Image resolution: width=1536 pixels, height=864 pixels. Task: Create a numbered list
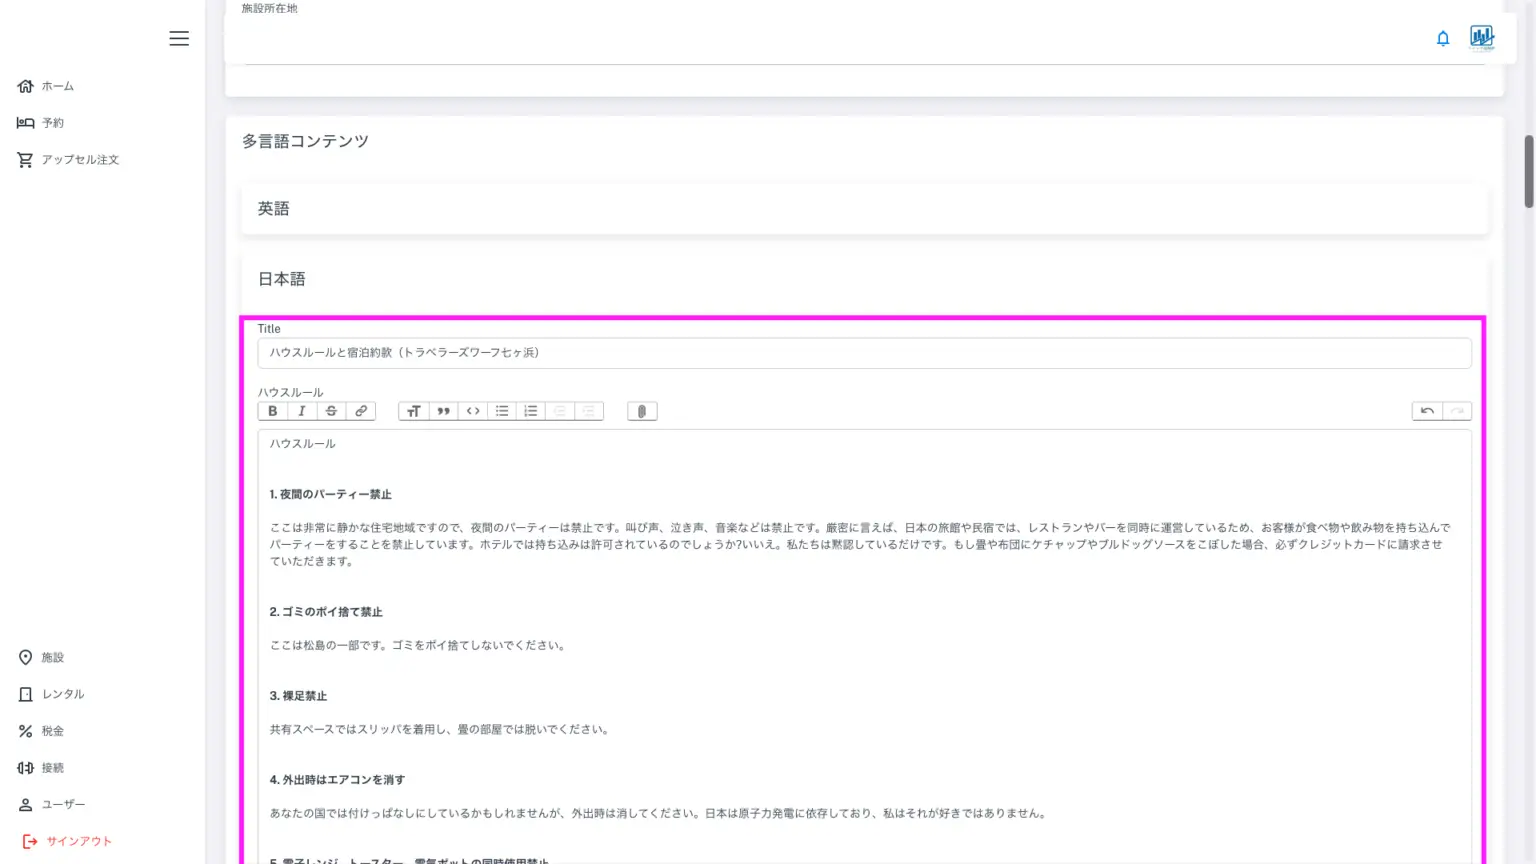531,411
